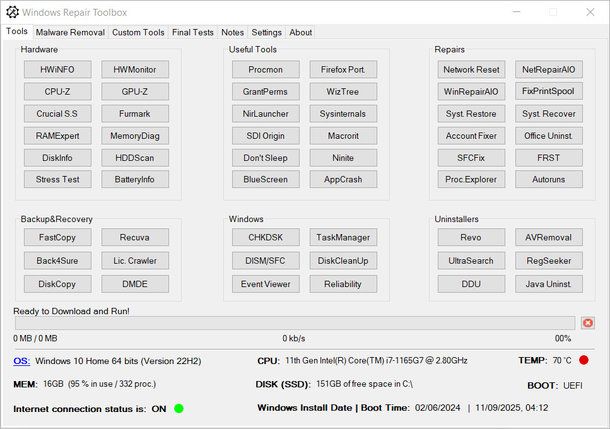This screenshot has height=429, width=610.
Task: Run Crucial S.S tool
Action: [x=58, y=114]
